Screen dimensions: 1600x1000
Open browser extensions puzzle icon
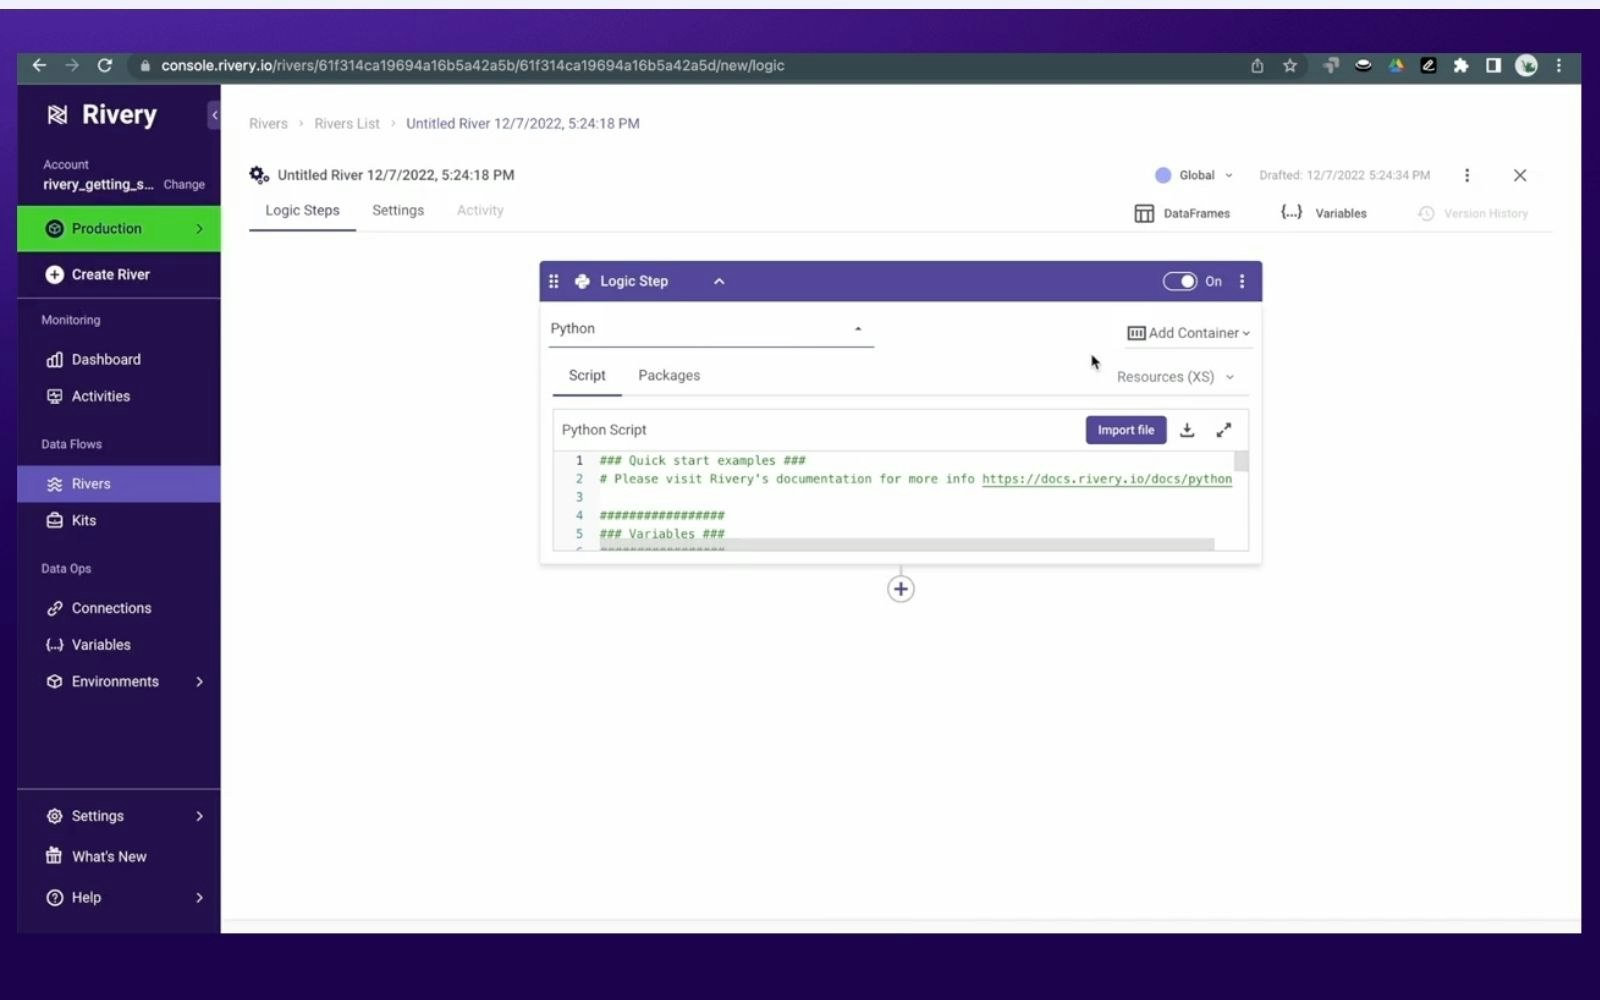coord(1461,66)
